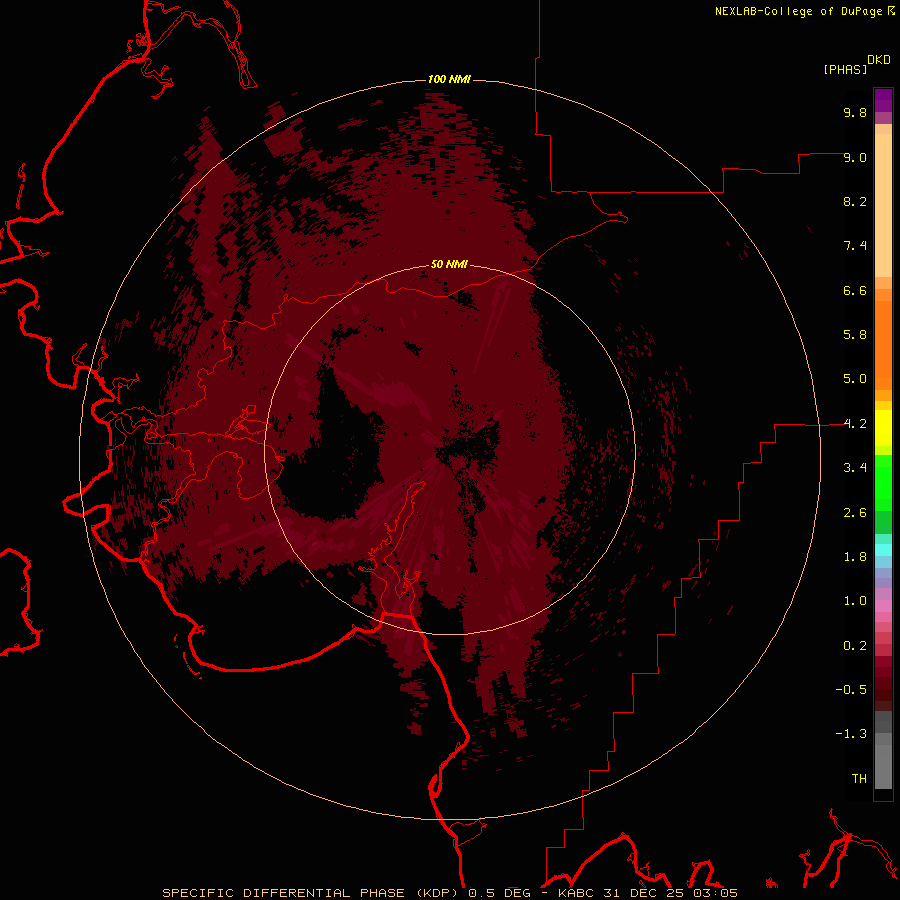This screenshot has height=900, width=900.
Task: Select the 9.8 value on the scale
Action: (x=855, y=112)
